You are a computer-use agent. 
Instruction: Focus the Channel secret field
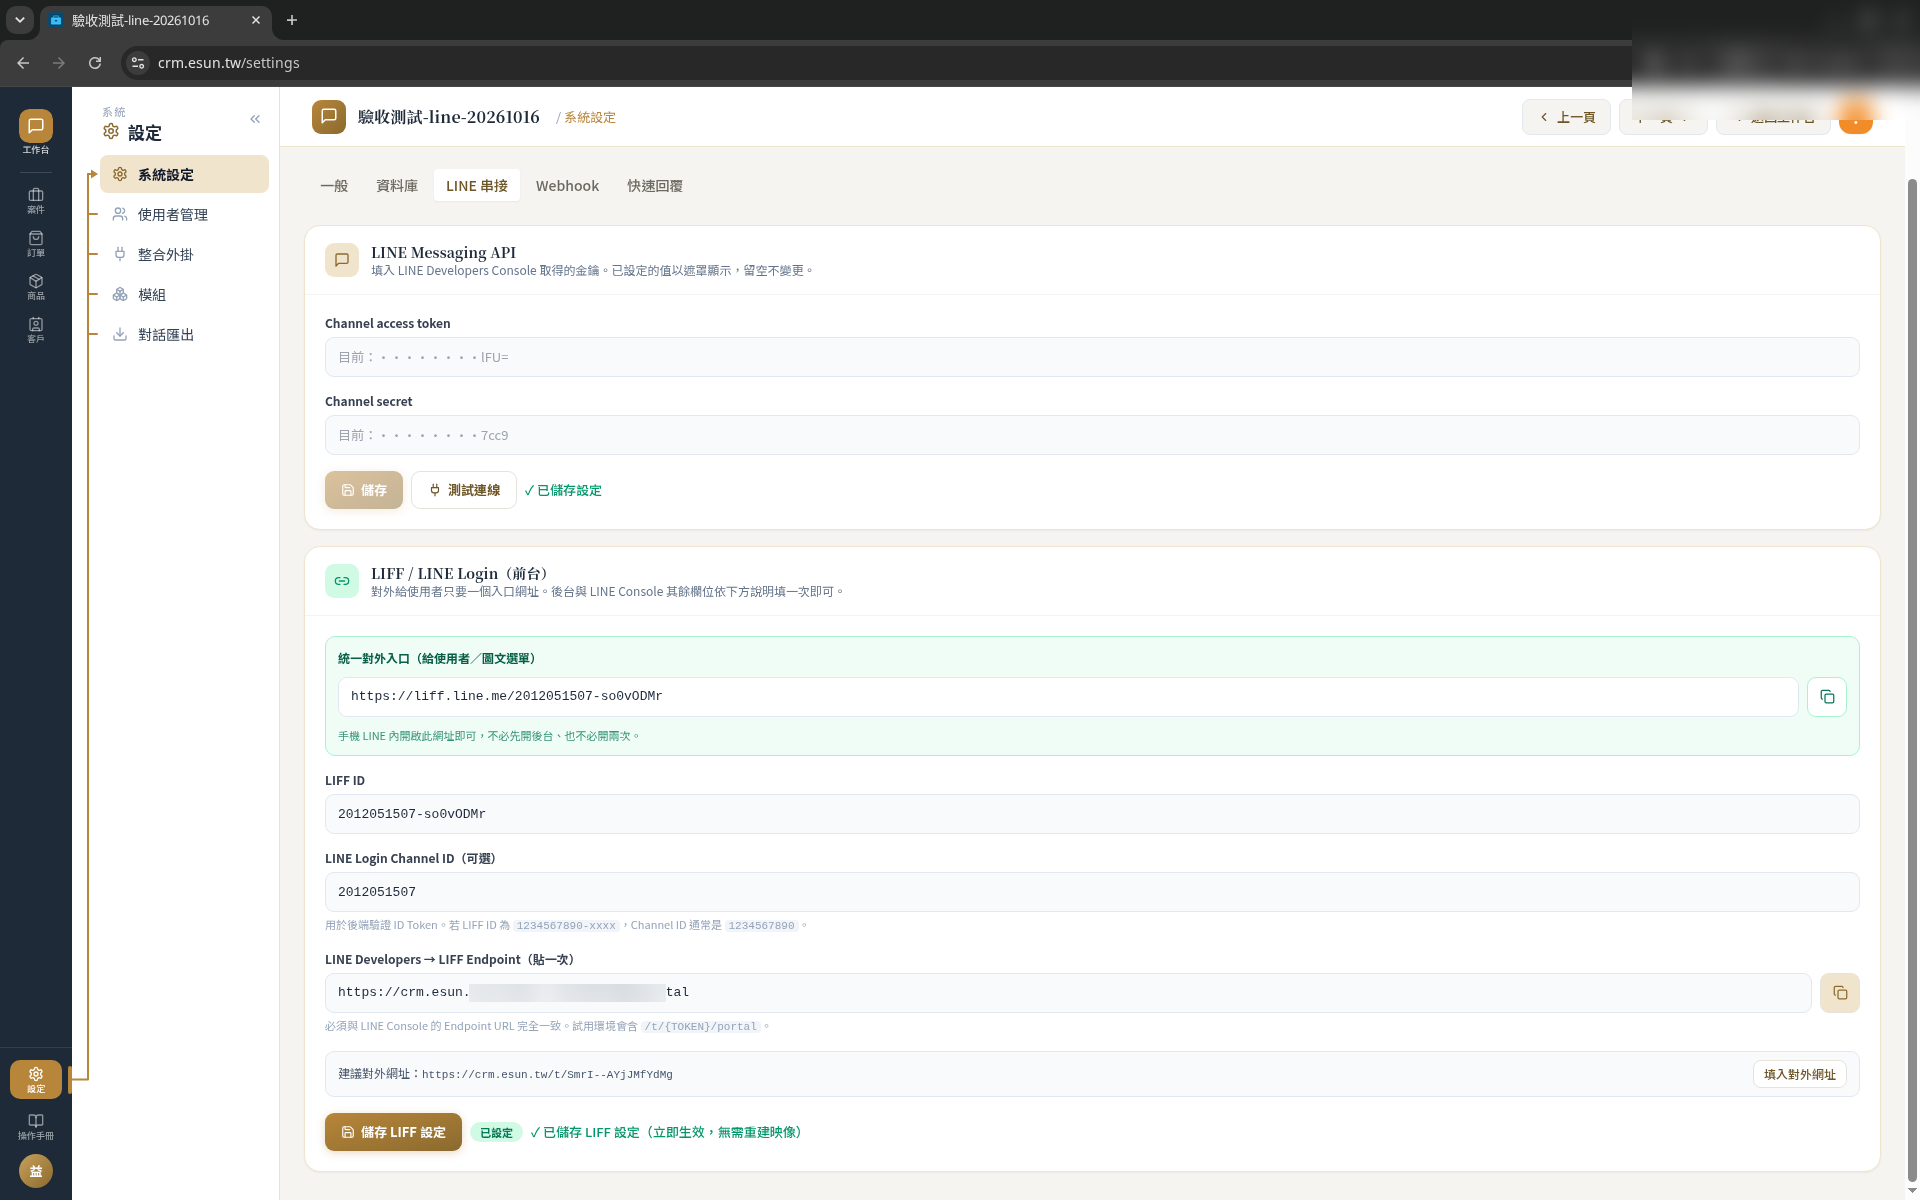(x=1092, y=435)
